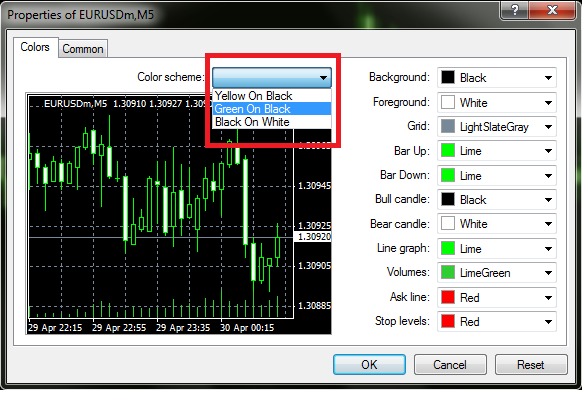Collapse the Color scheme dropdown arrow
The image size is (582, 393).
coord(323,78)
